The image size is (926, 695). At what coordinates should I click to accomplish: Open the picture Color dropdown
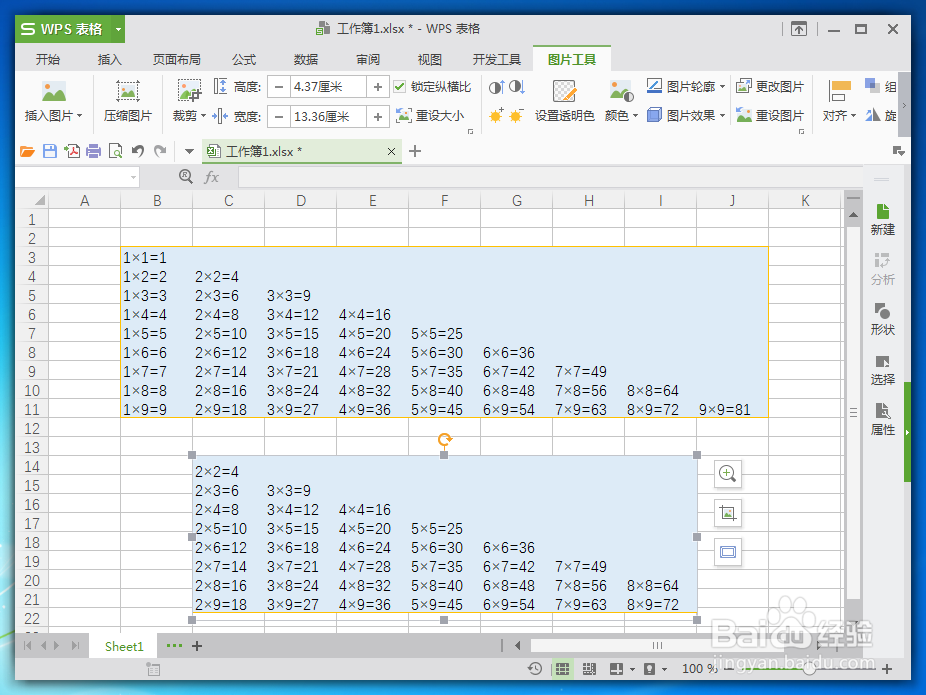[x=621, y=116]
